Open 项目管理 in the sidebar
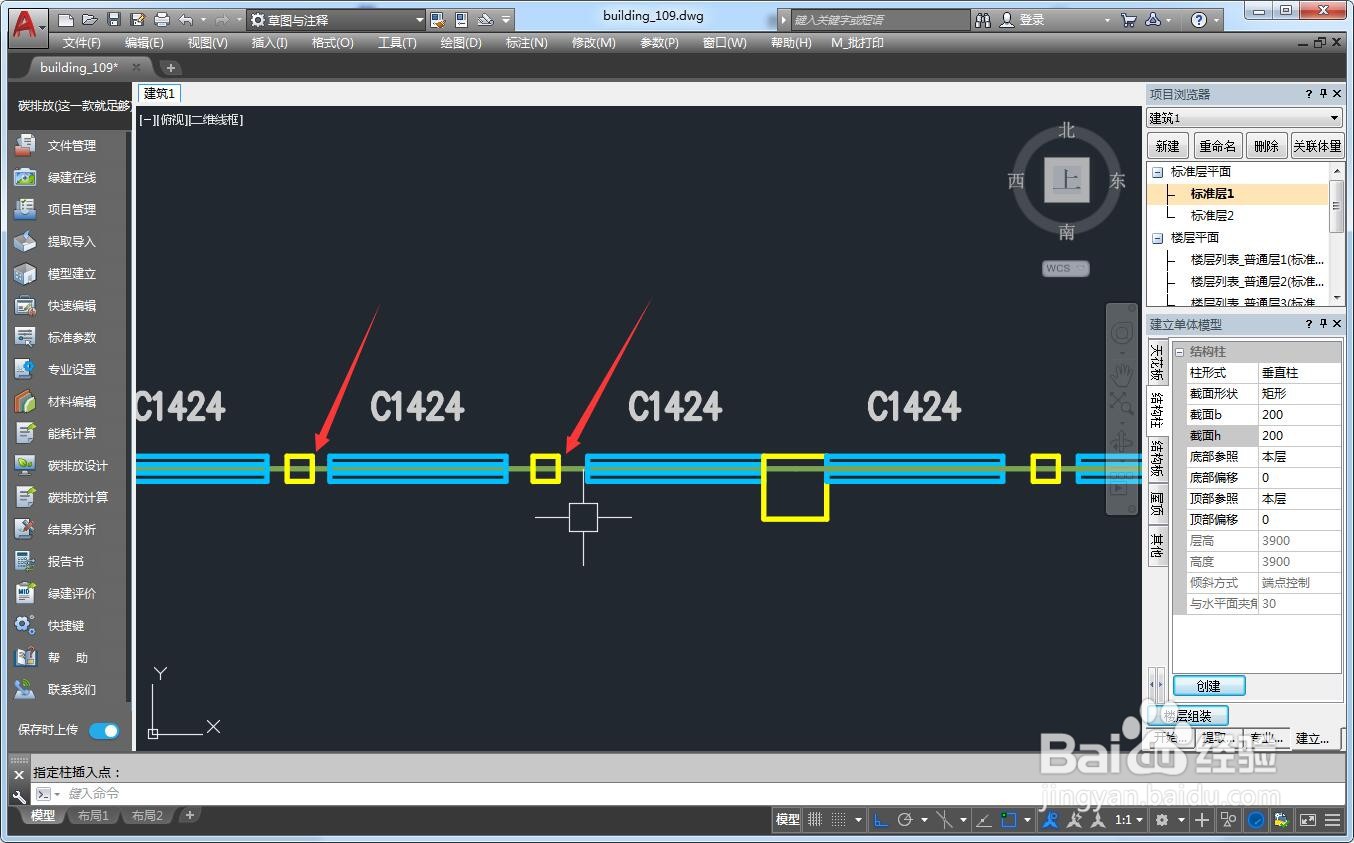The image size is (1354, 843). tap(66, 210)
